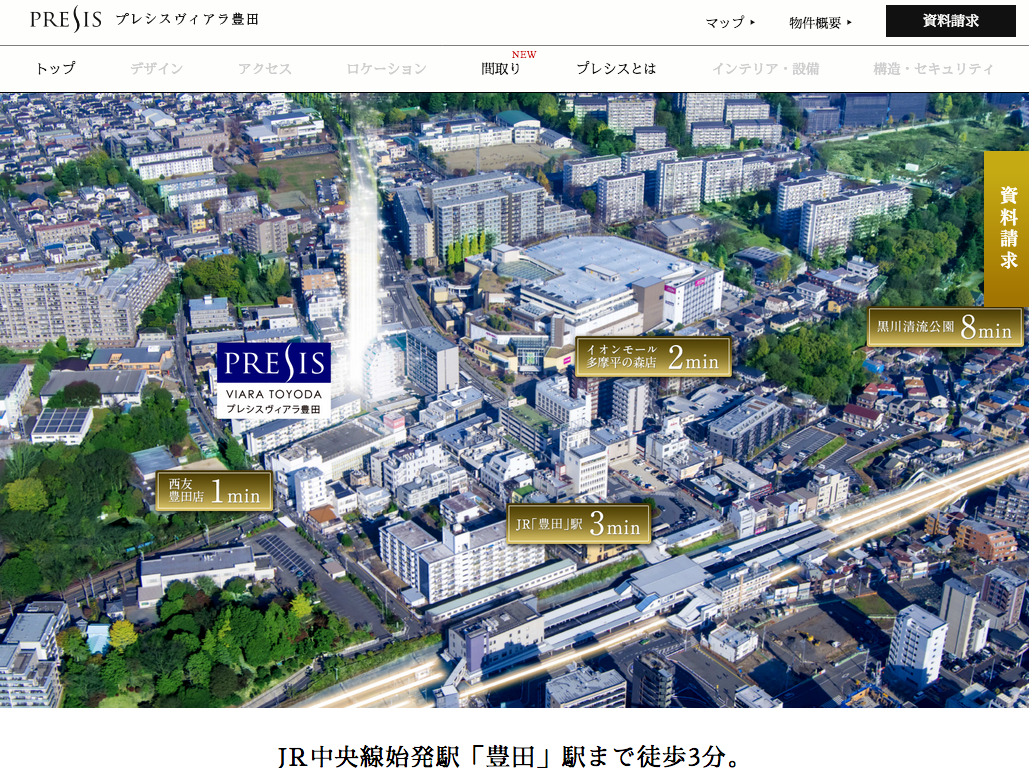The height and width of the screenshot is (768, 1029).
Task: Go to the トップ navigation item
Action: coord(55,69)
